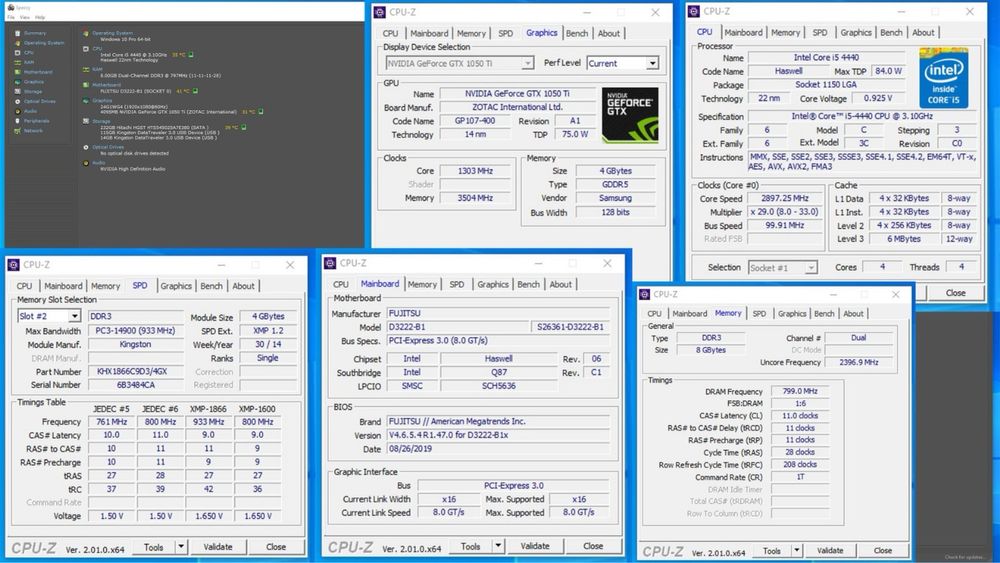The width and height of the screenshot is (1000, 563).
Task: Select Motherboard icon in Speccy sidebar
Action: pyautogui.click(x=17, y=72)
